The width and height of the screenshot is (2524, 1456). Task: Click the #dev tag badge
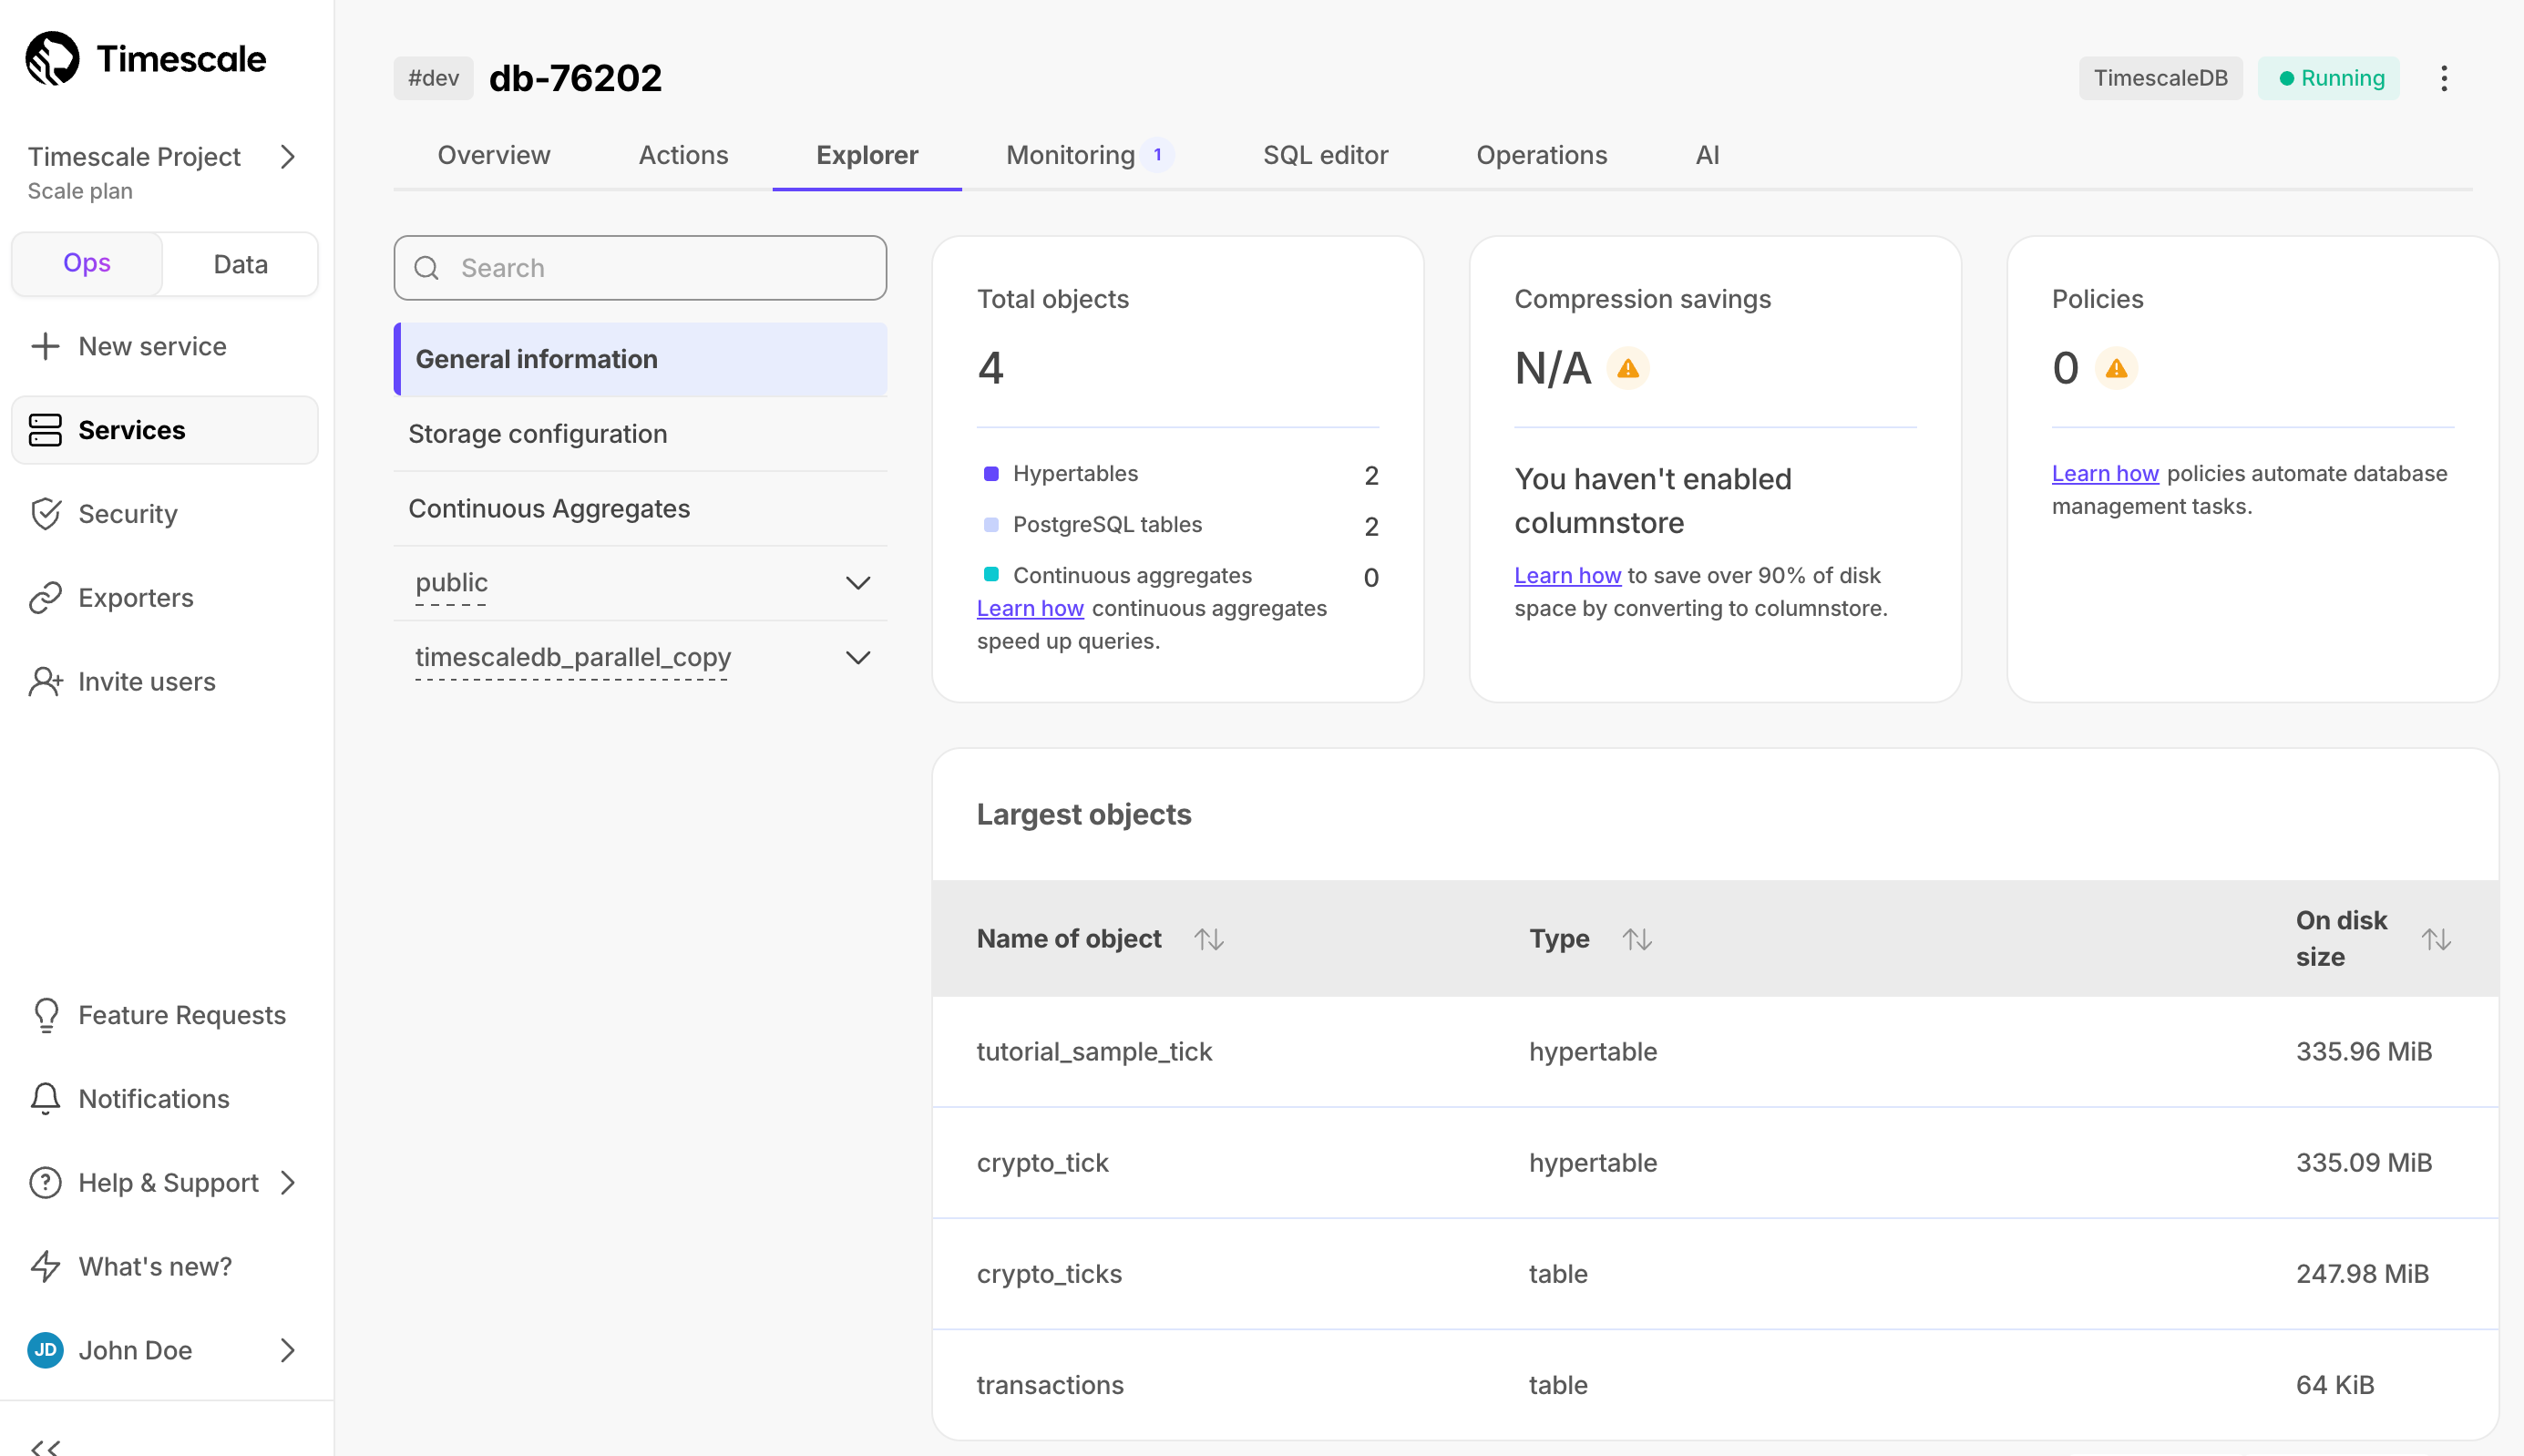pos(433,78)
